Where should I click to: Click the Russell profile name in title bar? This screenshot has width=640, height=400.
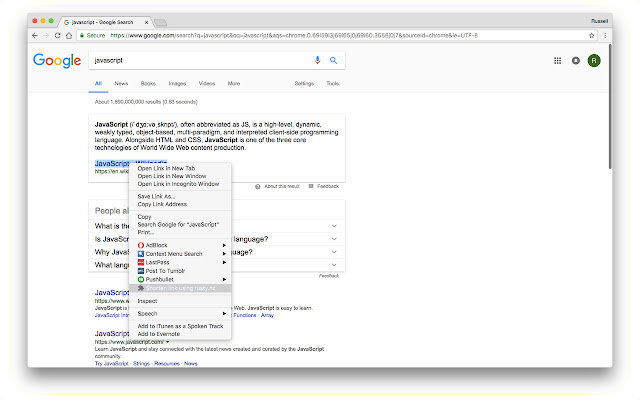click(x=599, y=21)
